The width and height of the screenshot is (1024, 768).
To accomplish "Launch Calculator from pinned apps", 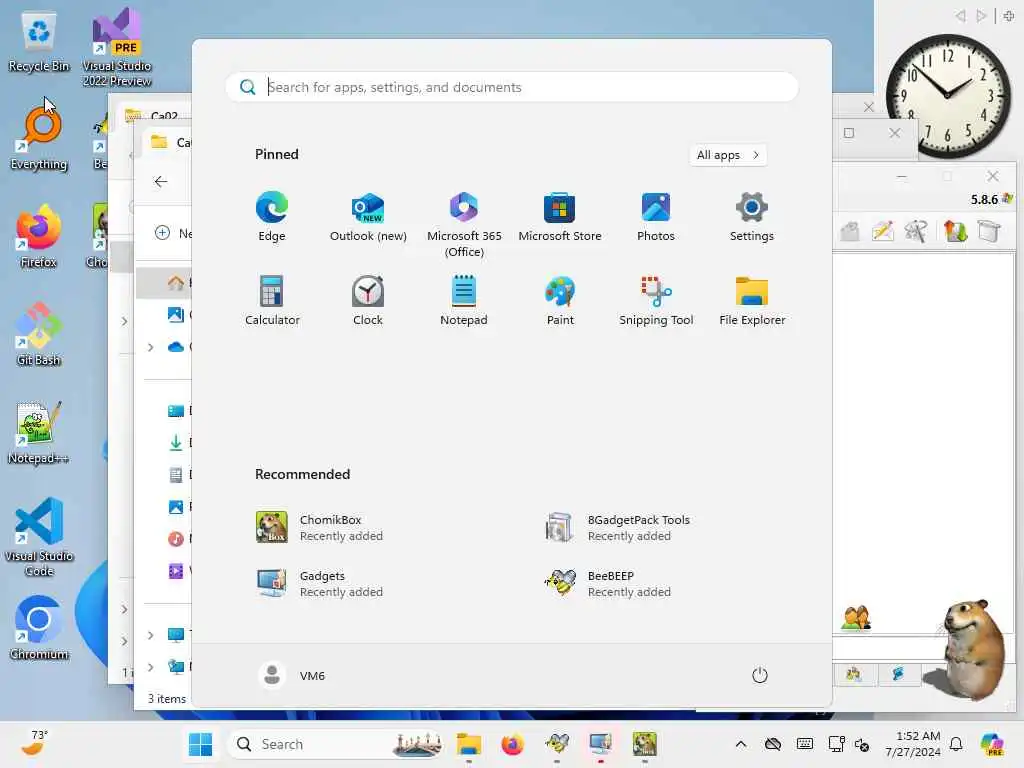I will click(x=272, y=300).
